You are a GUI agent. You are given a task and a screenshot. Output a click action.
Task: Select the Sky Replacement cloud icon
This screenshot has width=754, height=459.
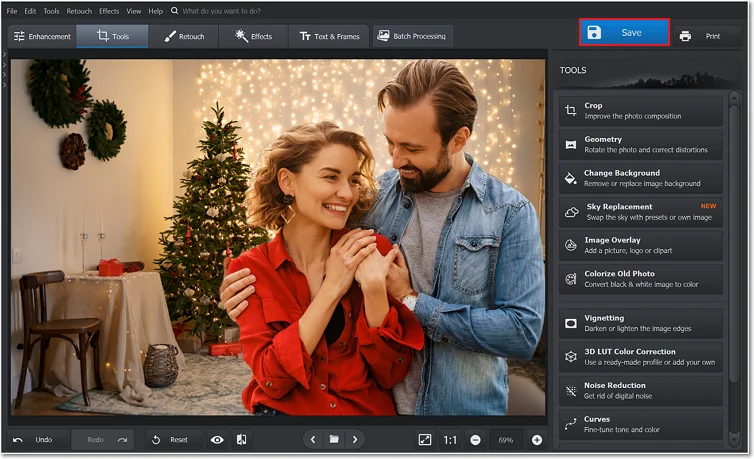(x=571, y=212)
